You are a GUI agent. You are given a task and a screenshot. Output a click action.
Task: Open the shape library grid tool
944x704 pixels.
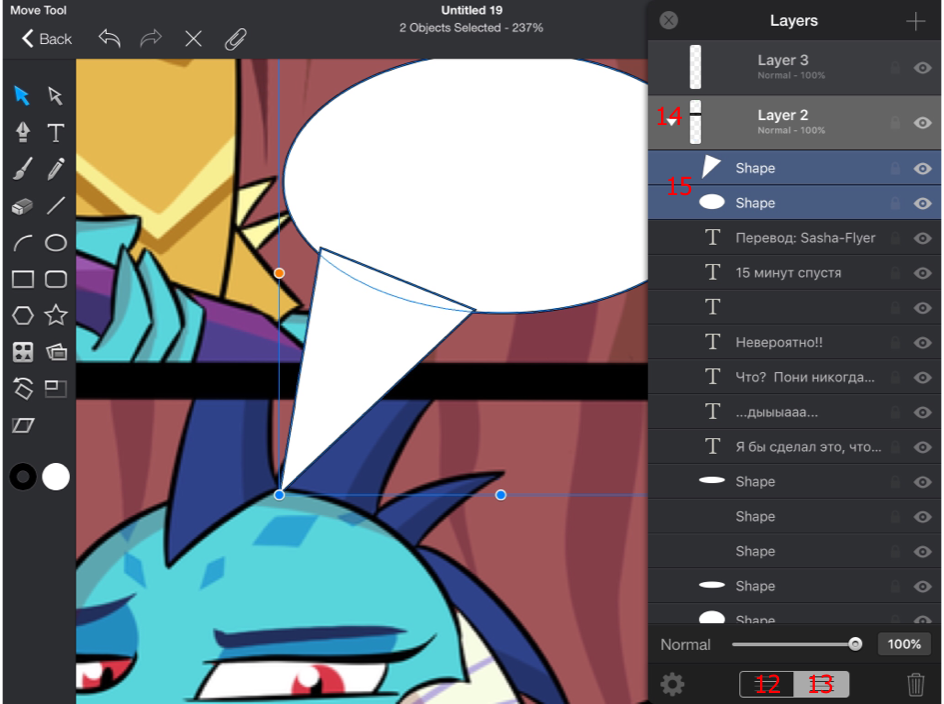click(x=23, y=352)
